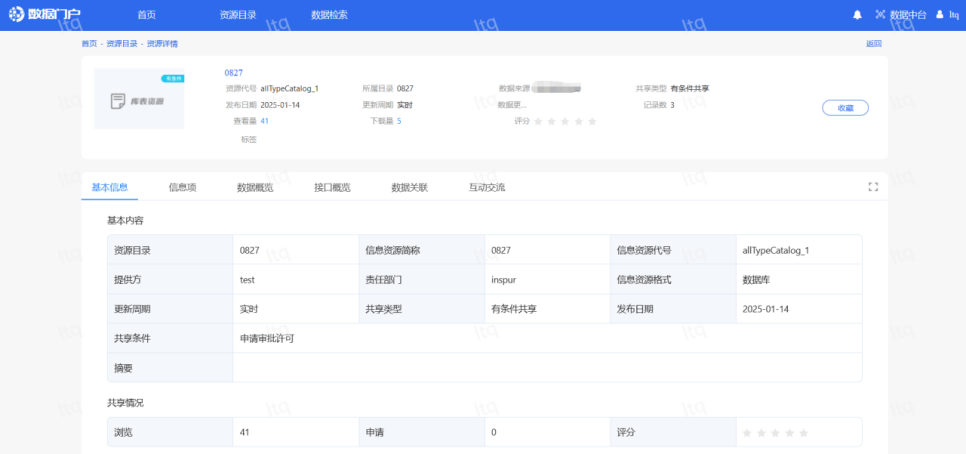Click the 查看量 count 41
Viewport: 966px width, 454px height.
click(264, 121)
